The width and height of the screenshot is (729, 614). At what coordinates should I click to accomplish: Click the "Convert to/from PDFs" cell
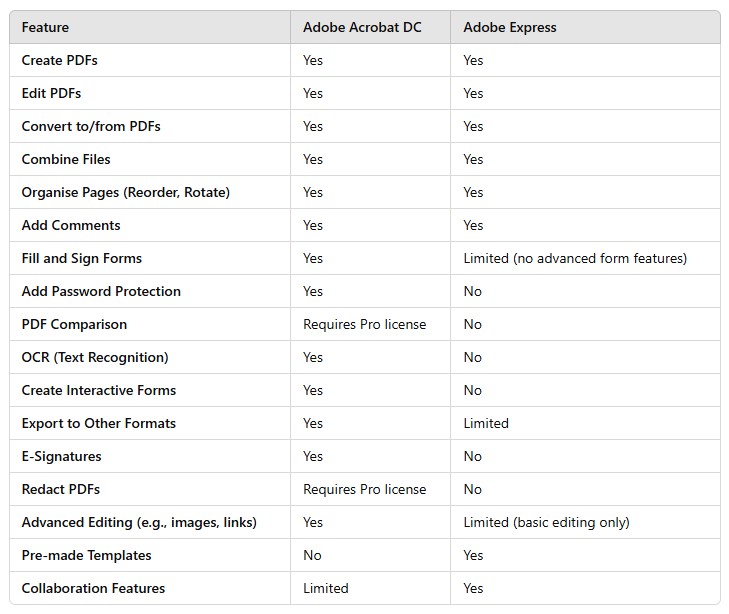pos(91,126)
